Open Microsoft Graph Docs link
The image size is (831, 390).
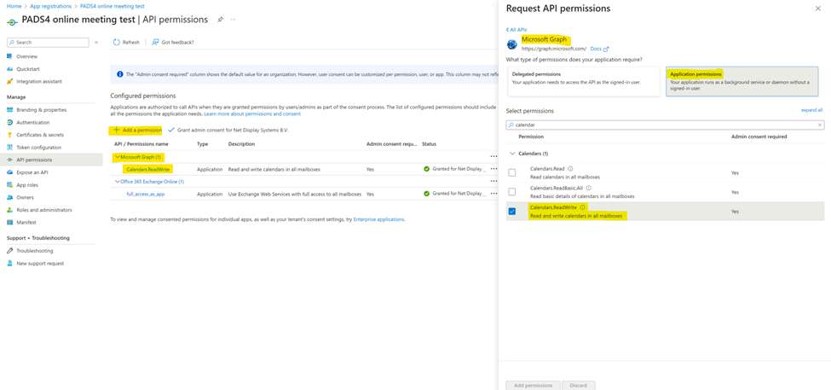(x=599, y=49)
